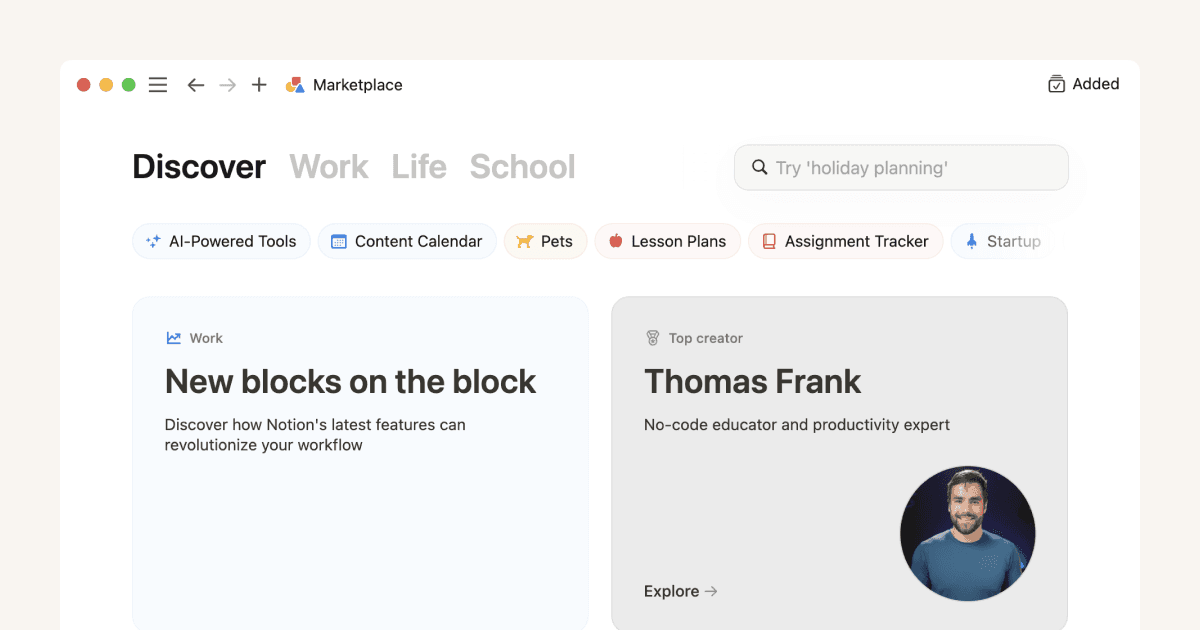Screen dimensions: 1200x630
Task: Click the holiday planning search field
Action: click(900, 167)
